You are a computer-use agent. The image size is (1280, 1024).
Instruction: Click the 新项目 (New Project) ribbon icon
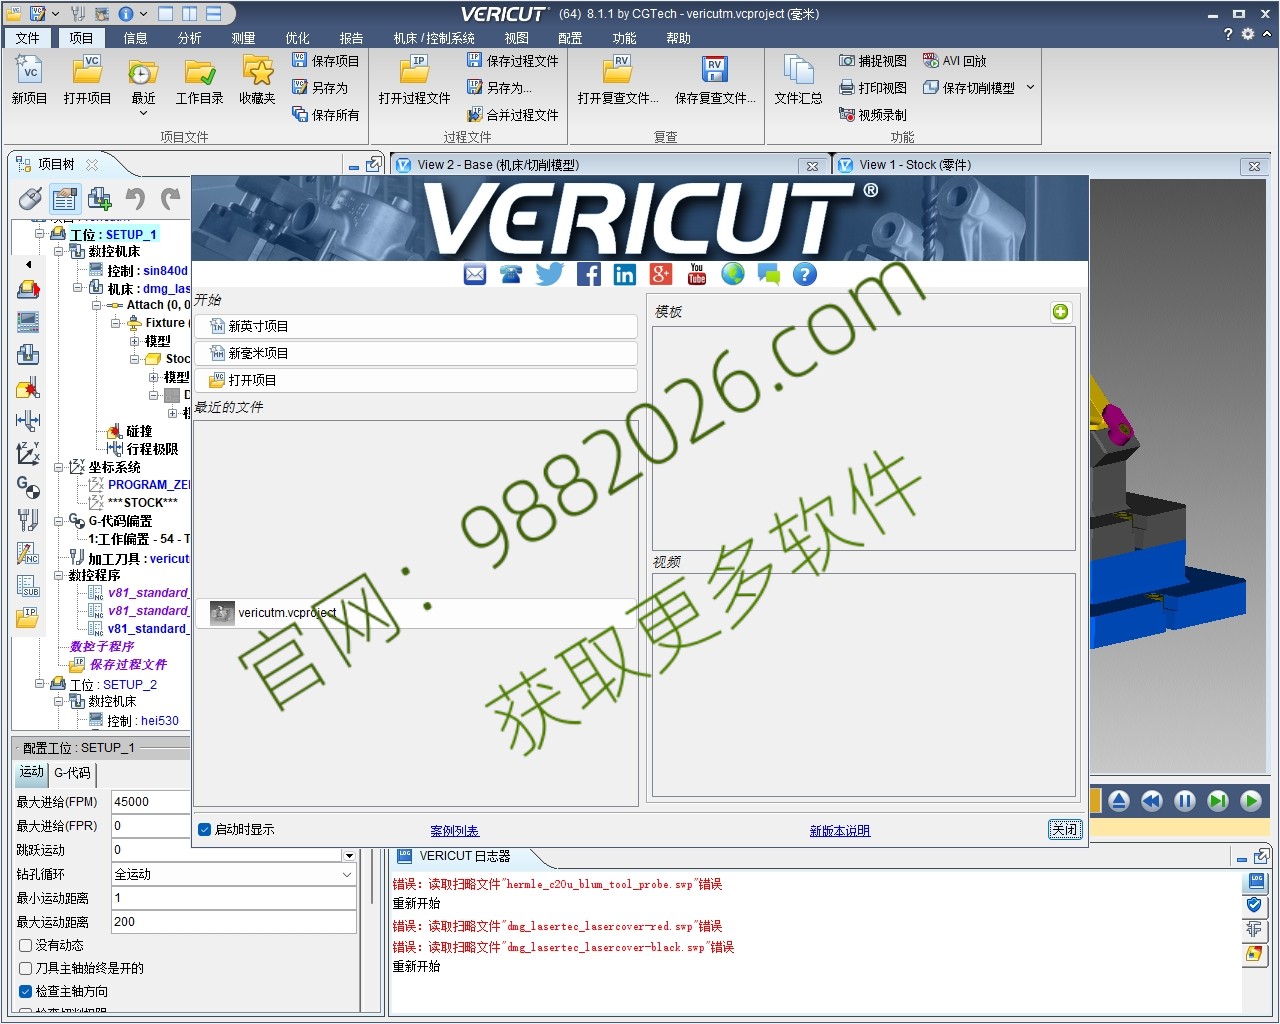coord(29,80)
